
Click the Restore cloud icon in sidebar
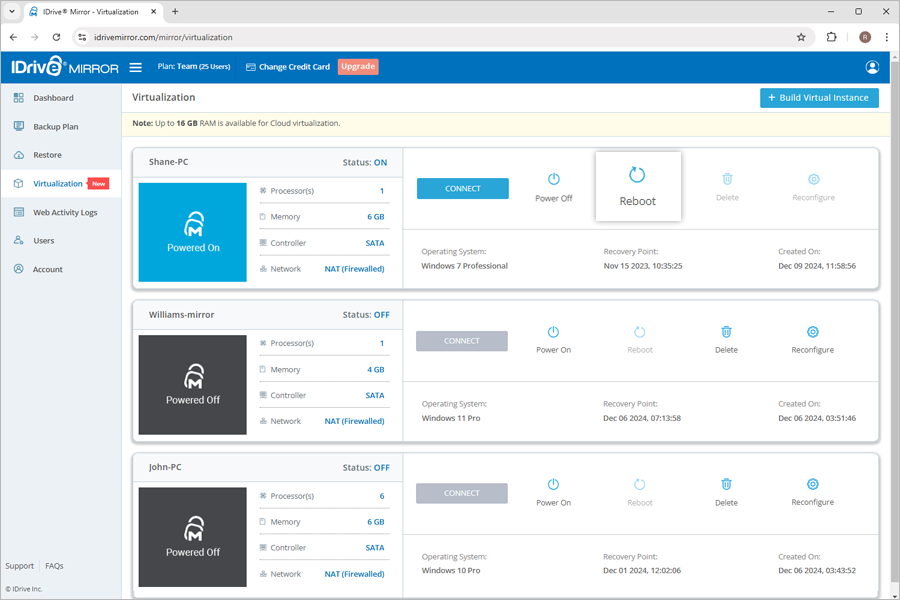[19, 155]
